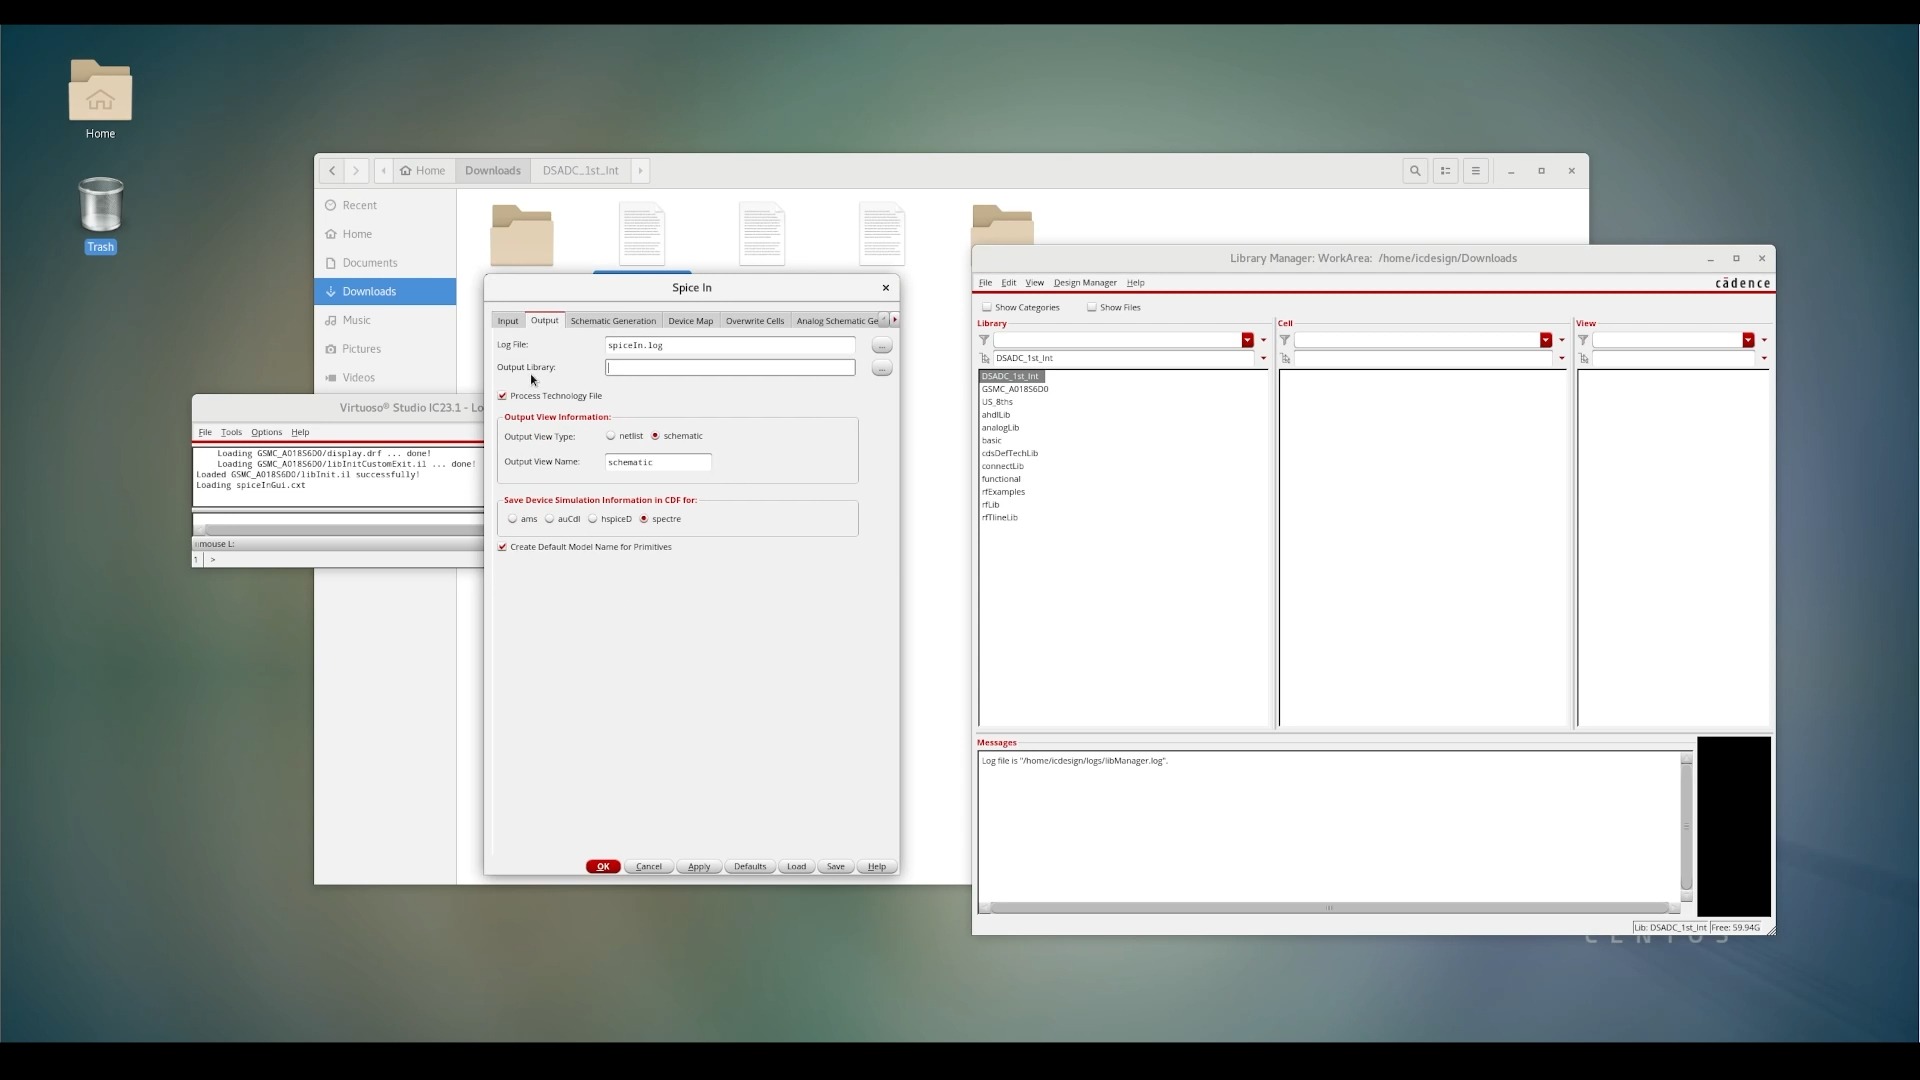Click Save in Spice In dialog
This screenshot has width=1920, height=1080.
pyautogui.click(x=835, y=867)
